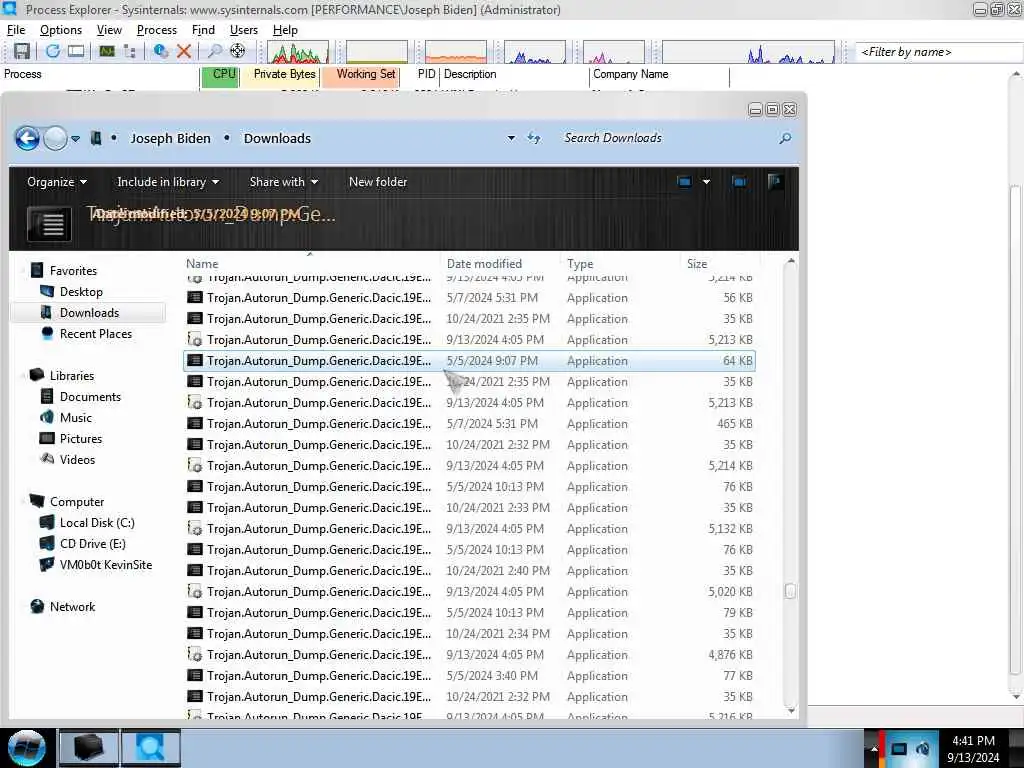1024x768 pixels.
Task: Toggle the preview pane icon
Action: point(739,182)
